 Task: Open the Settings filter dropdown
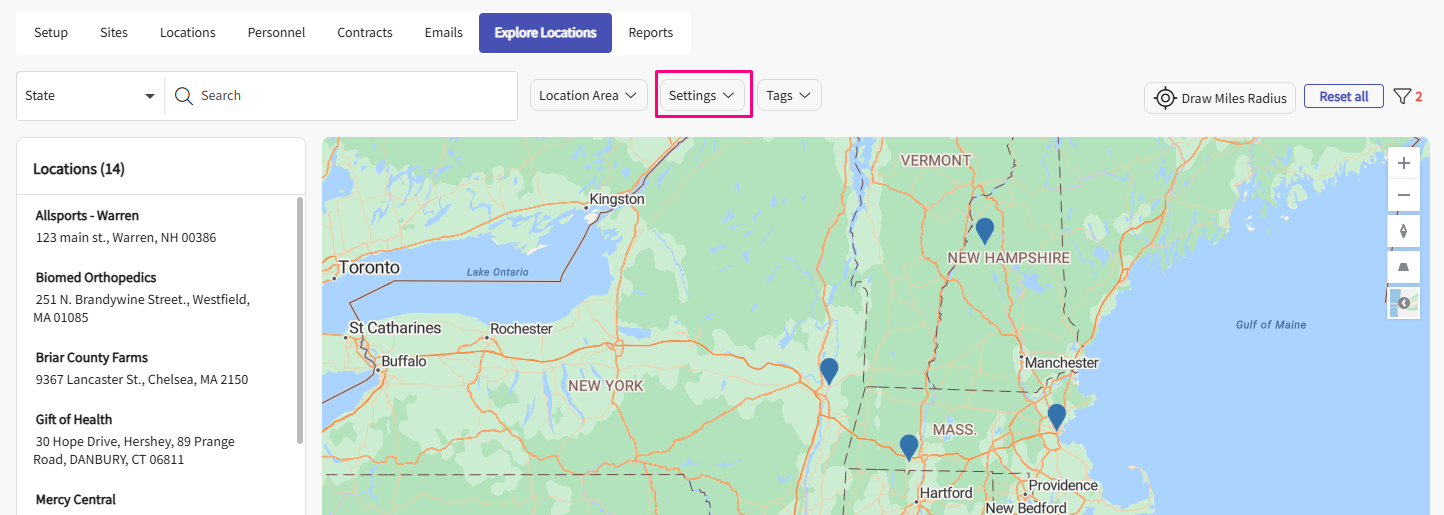click(702, 96)
